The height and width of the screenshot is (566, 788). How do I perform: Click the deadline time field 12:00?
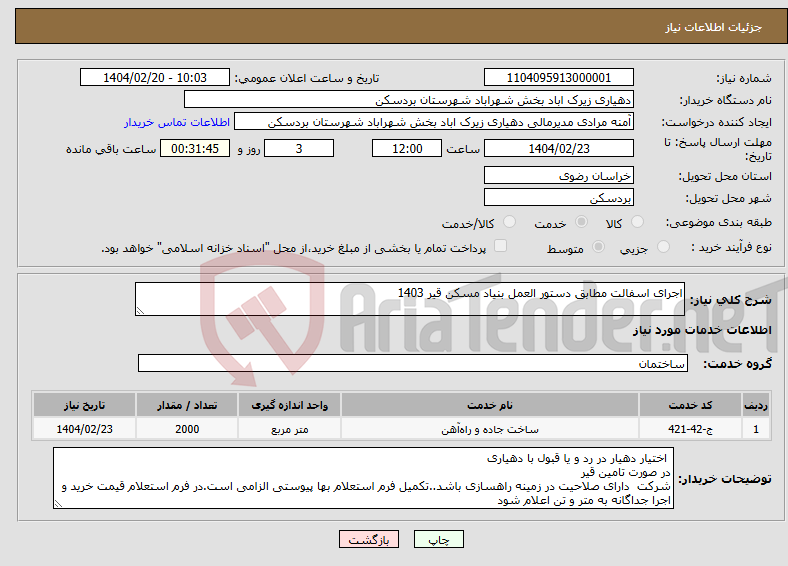pos(407,148)
